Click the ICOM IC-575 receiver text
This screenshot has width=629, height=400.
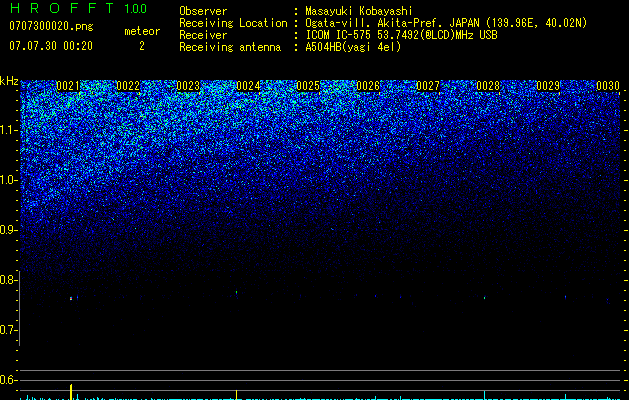401,35
